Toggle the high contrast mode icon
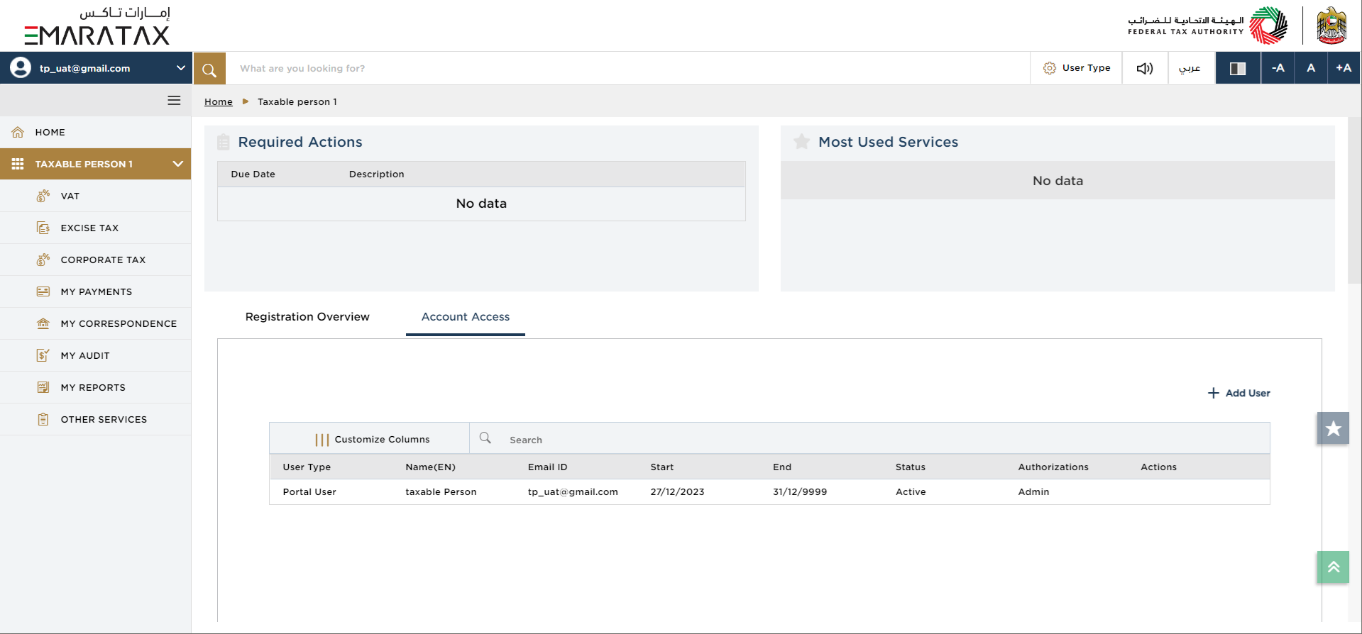 [x=1237, y=68]
